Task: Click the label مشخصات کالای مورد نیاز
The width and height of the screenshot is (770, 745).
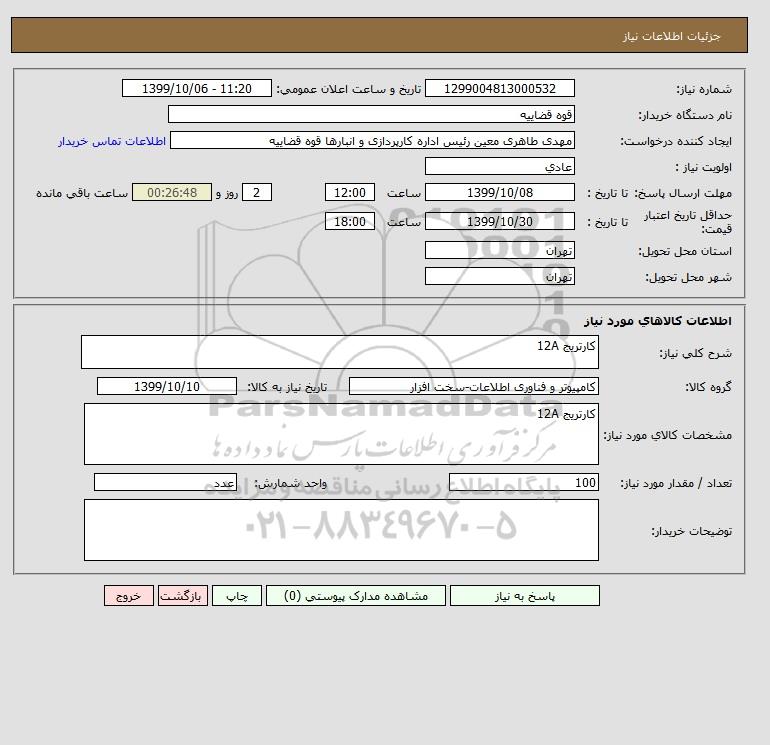Action: 667,435
